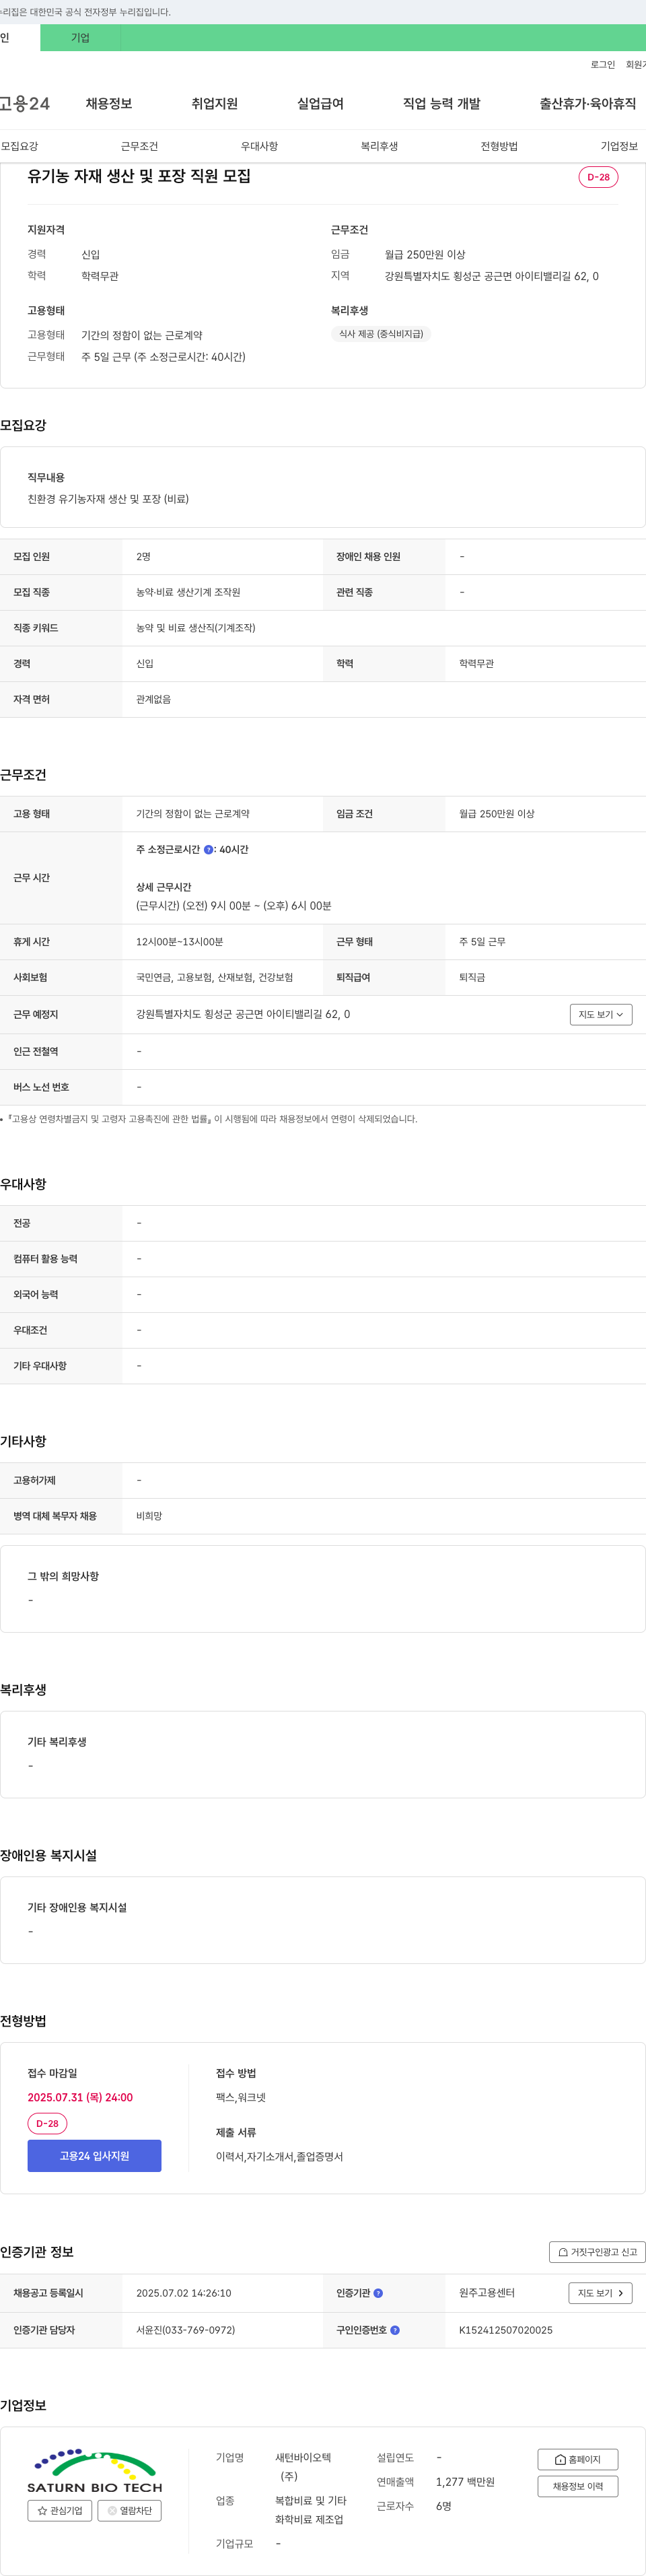
Task: Select the 기업 tab at the top
Action: 80,38
